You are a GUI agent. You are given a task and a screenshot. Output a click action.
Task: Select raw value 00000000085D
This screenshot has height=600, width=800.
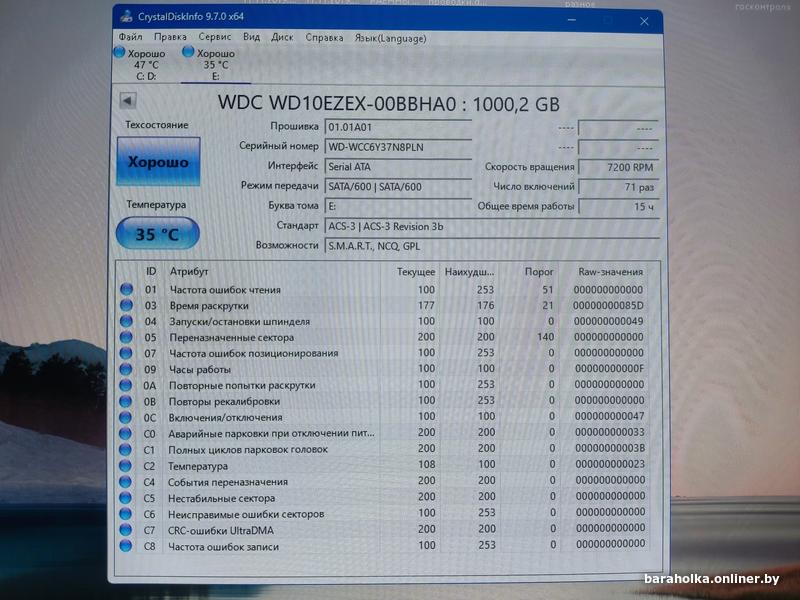(x=608, y=306)
